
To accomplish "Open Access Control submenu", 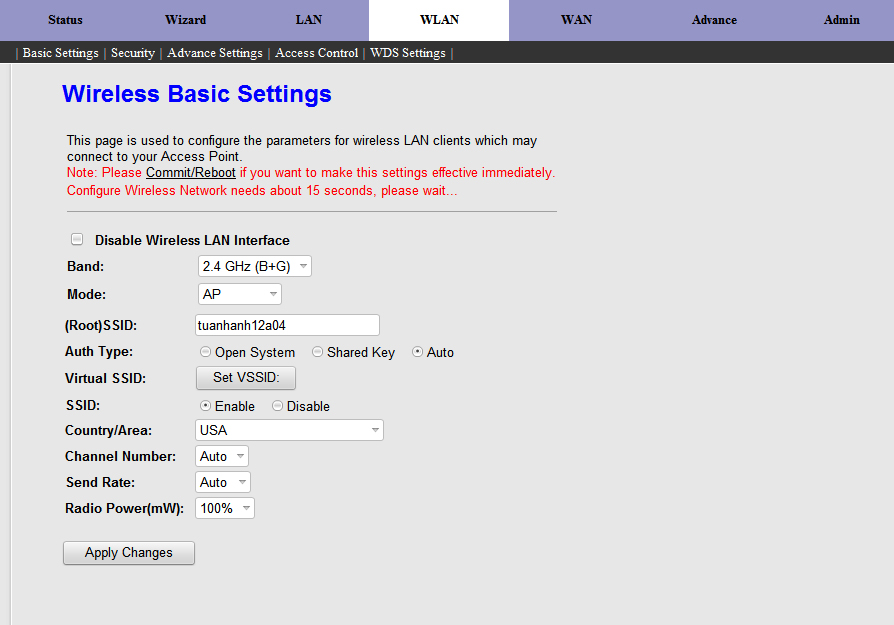I will tap(316, 53).
